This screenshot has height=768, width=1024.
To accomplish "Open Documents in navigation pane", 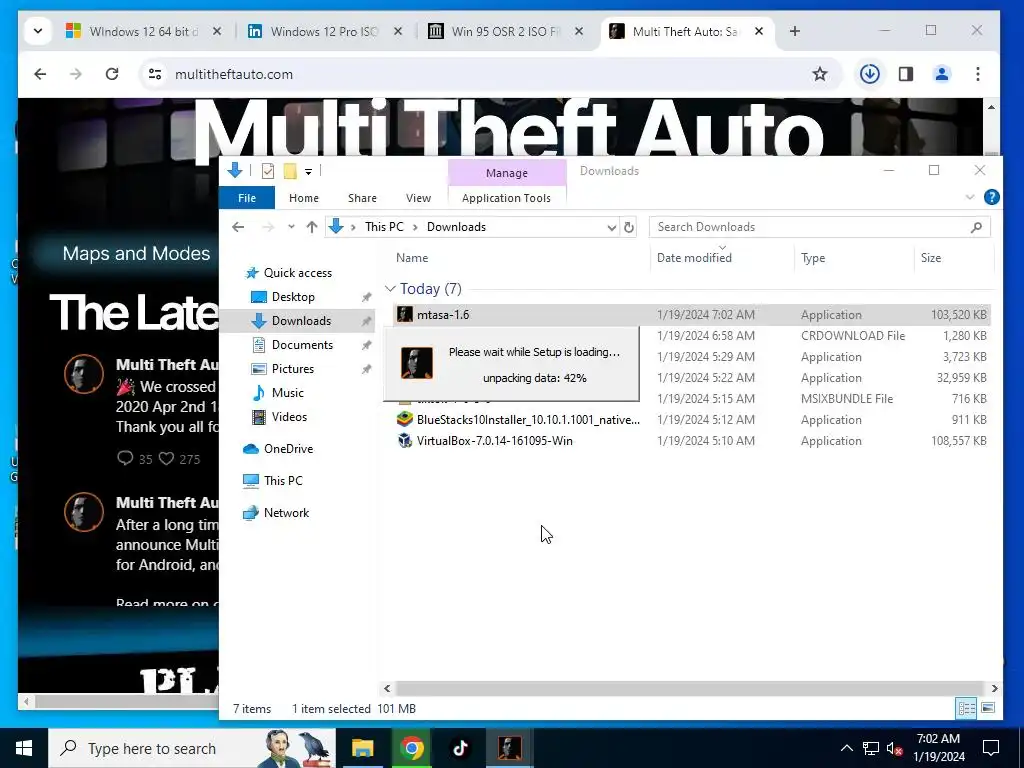I will tap(302, 345).
